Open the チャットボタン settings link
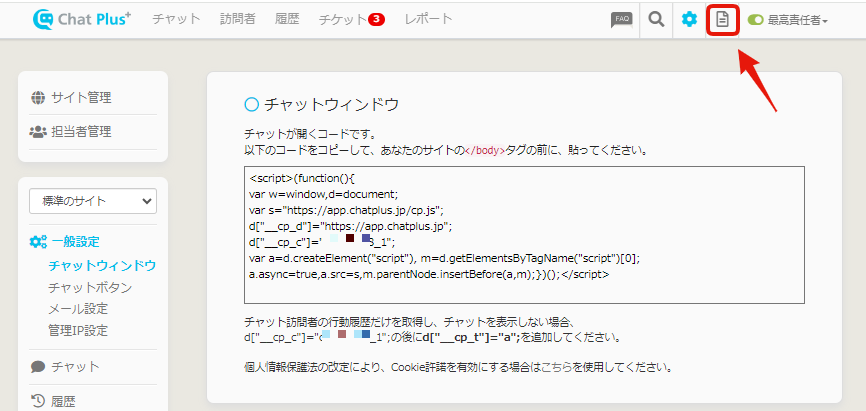The width and height of the screenshot is (866, 411). (x=90, y=287)
